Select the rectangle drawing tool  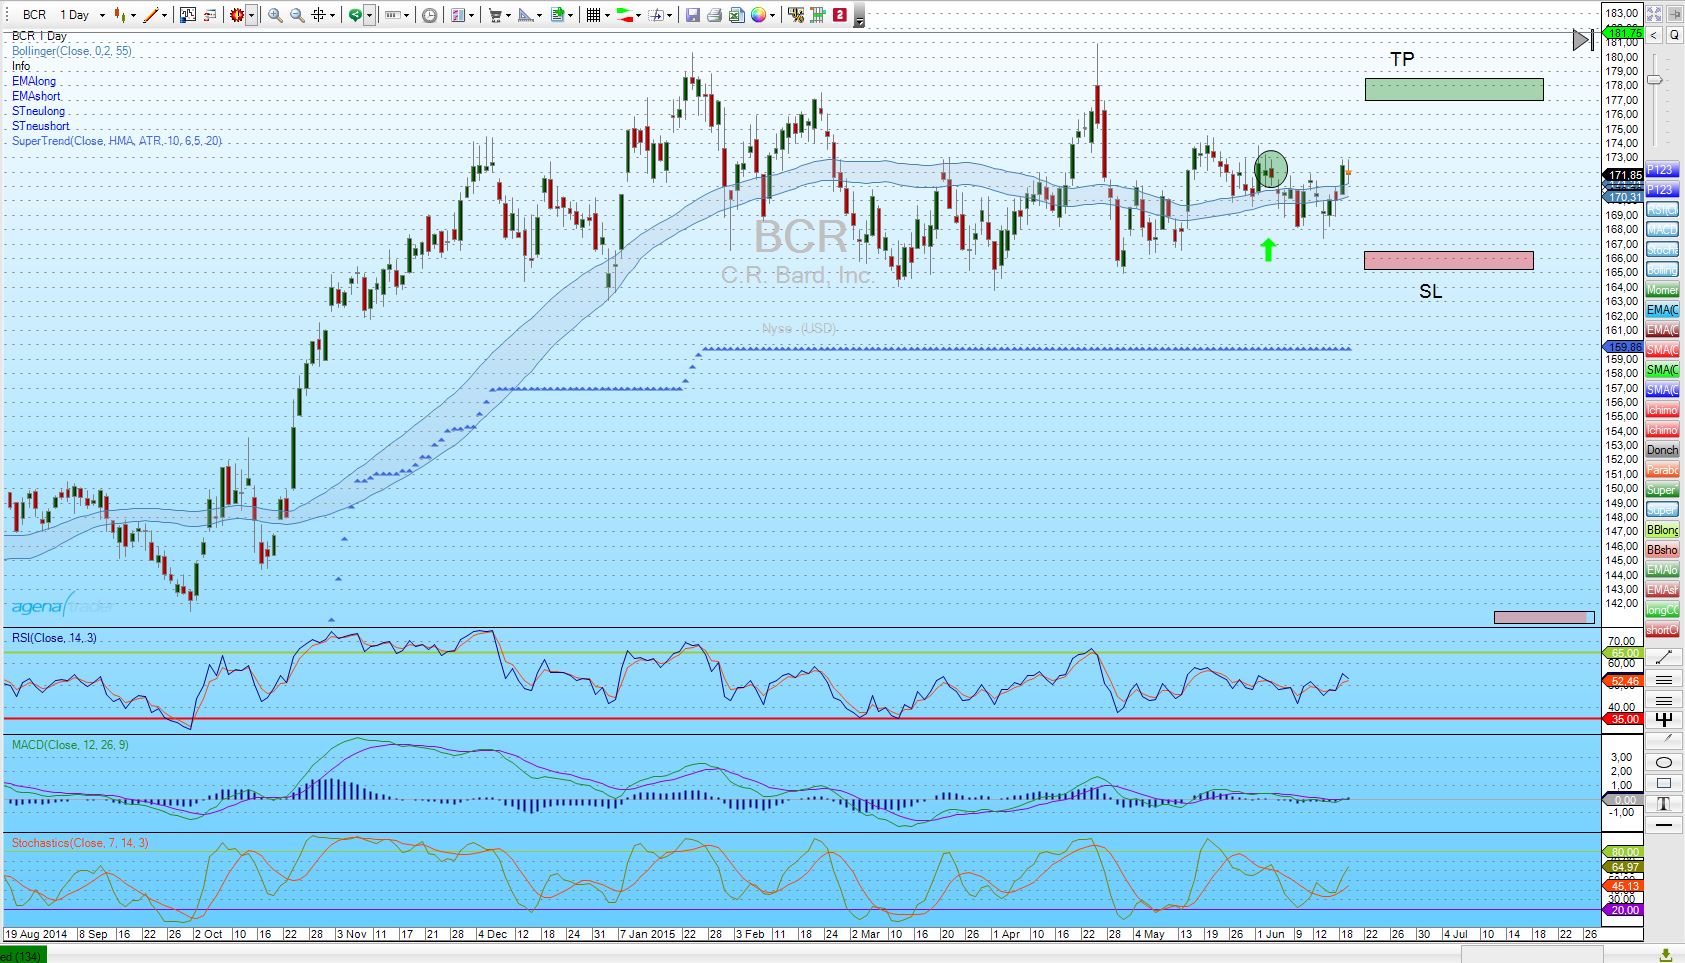[x=1663, y=783]
